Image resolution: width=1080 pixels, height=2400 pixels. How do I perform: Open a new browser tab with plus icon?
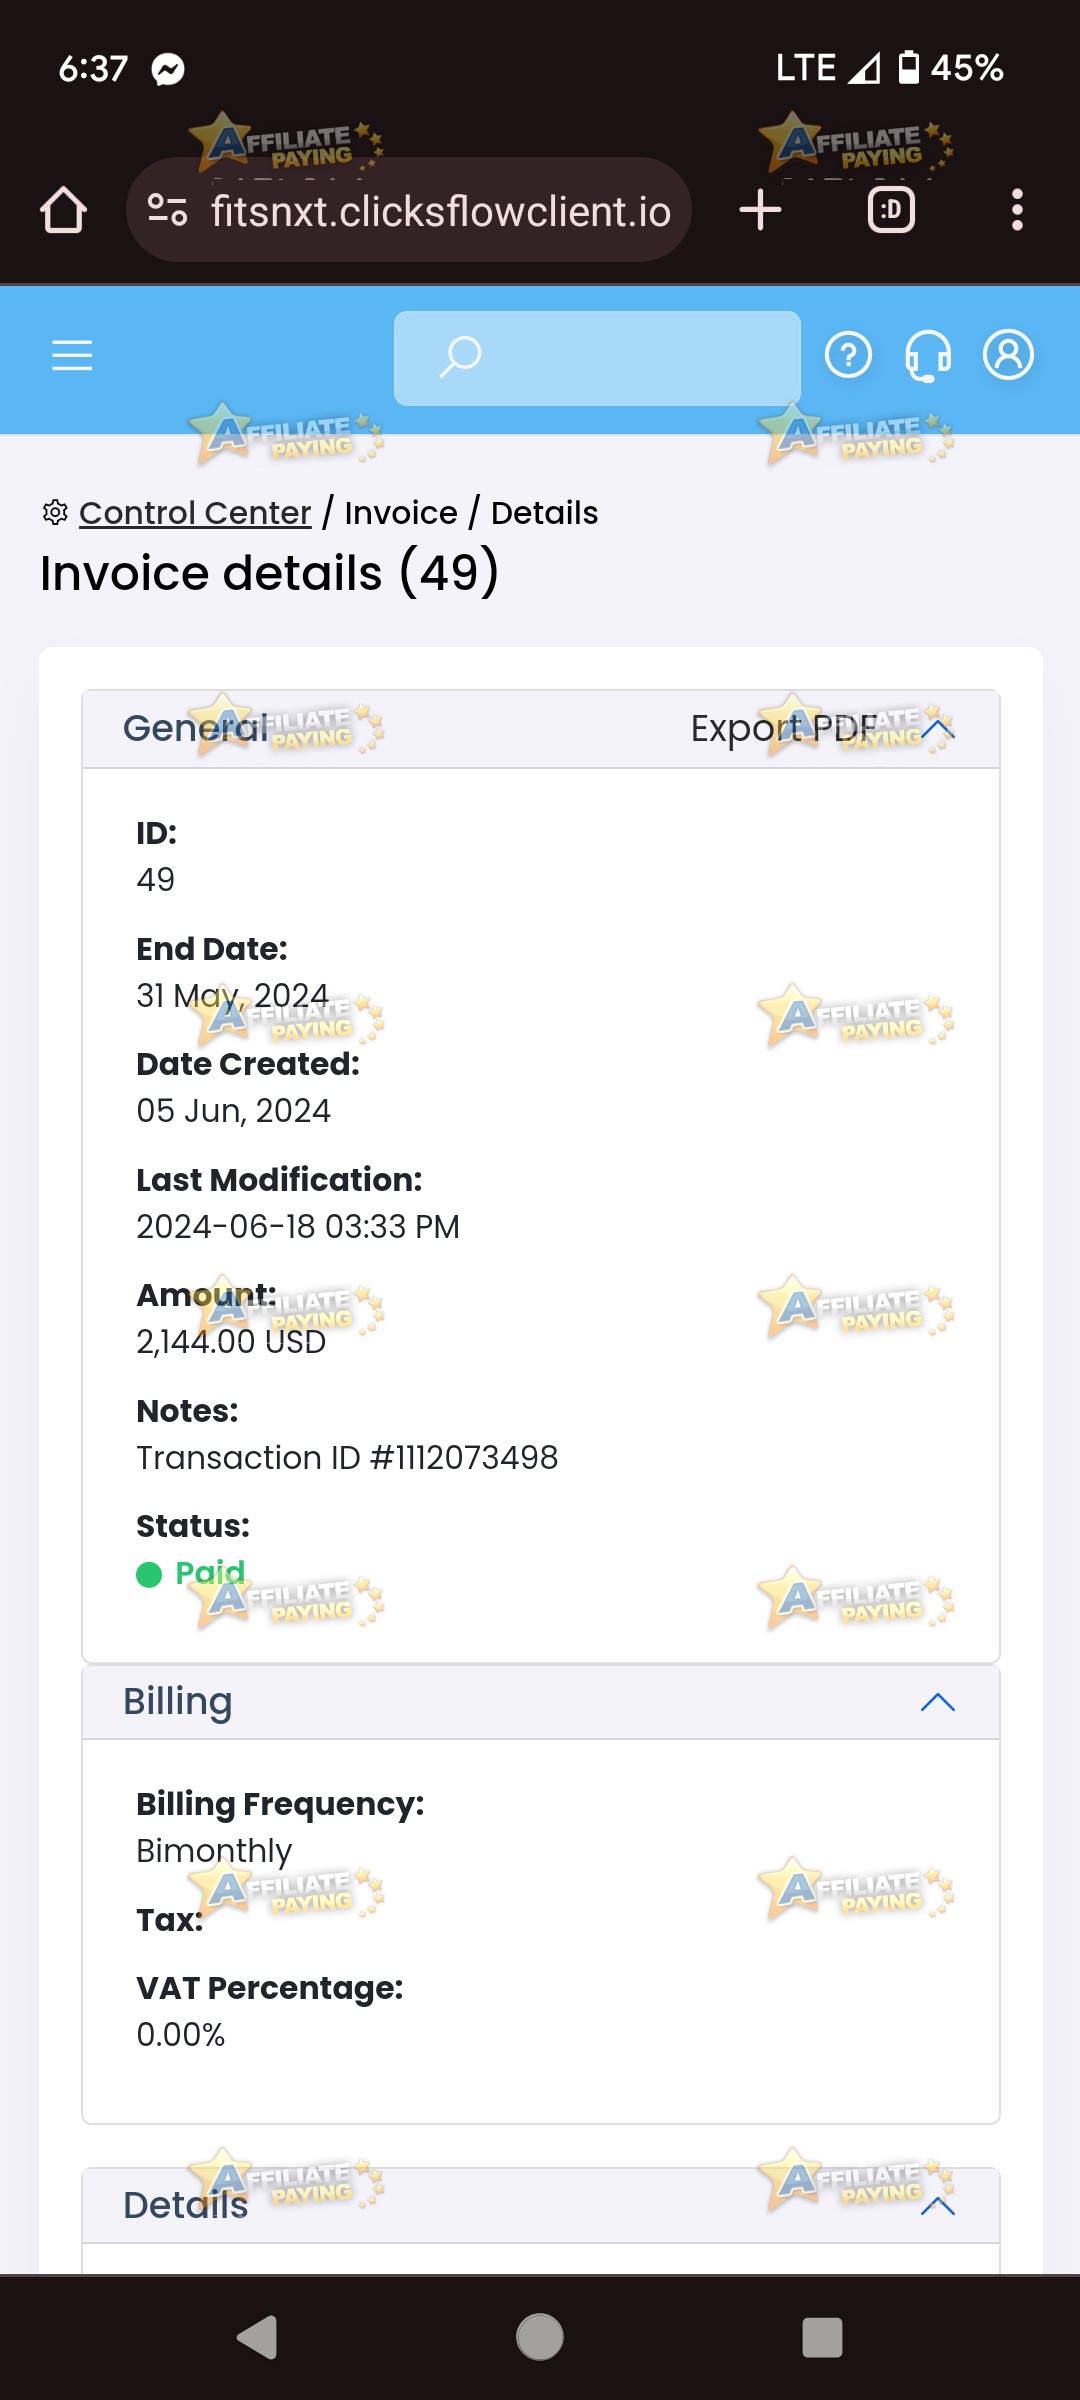pos(760,210)
